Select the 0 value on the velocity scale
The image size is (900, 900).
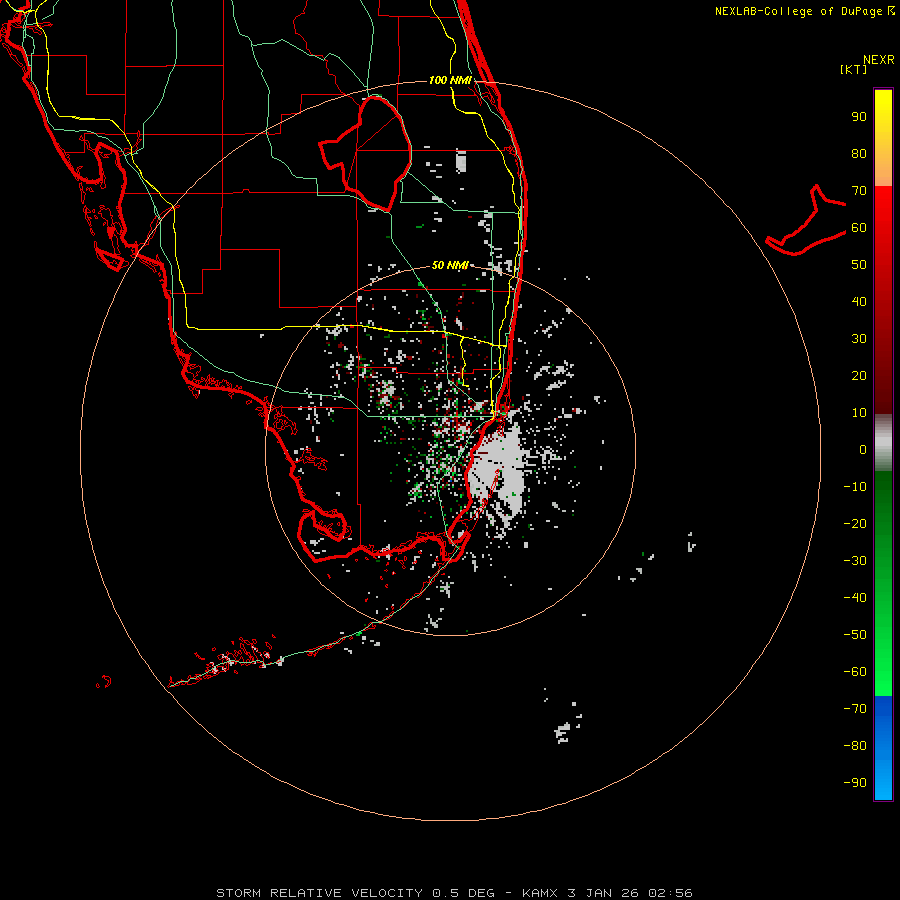(863, 449)
